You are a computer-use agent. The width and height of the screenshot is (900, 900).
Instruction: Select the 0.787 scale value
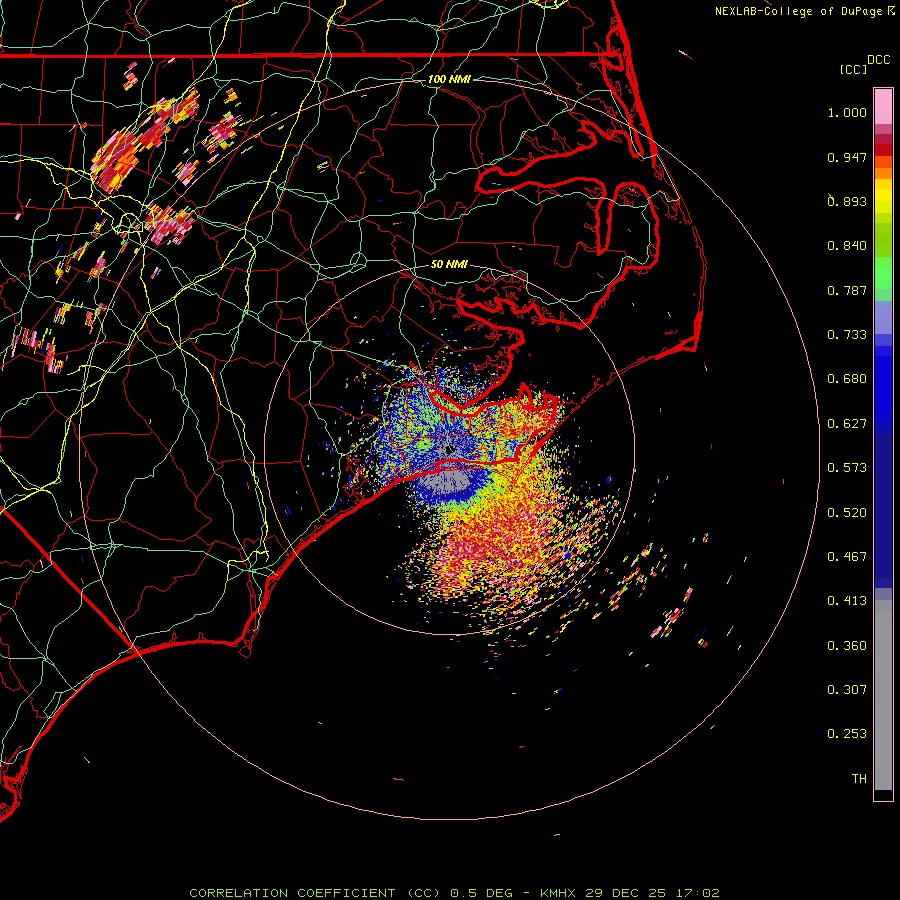click(x=847, y=290)
